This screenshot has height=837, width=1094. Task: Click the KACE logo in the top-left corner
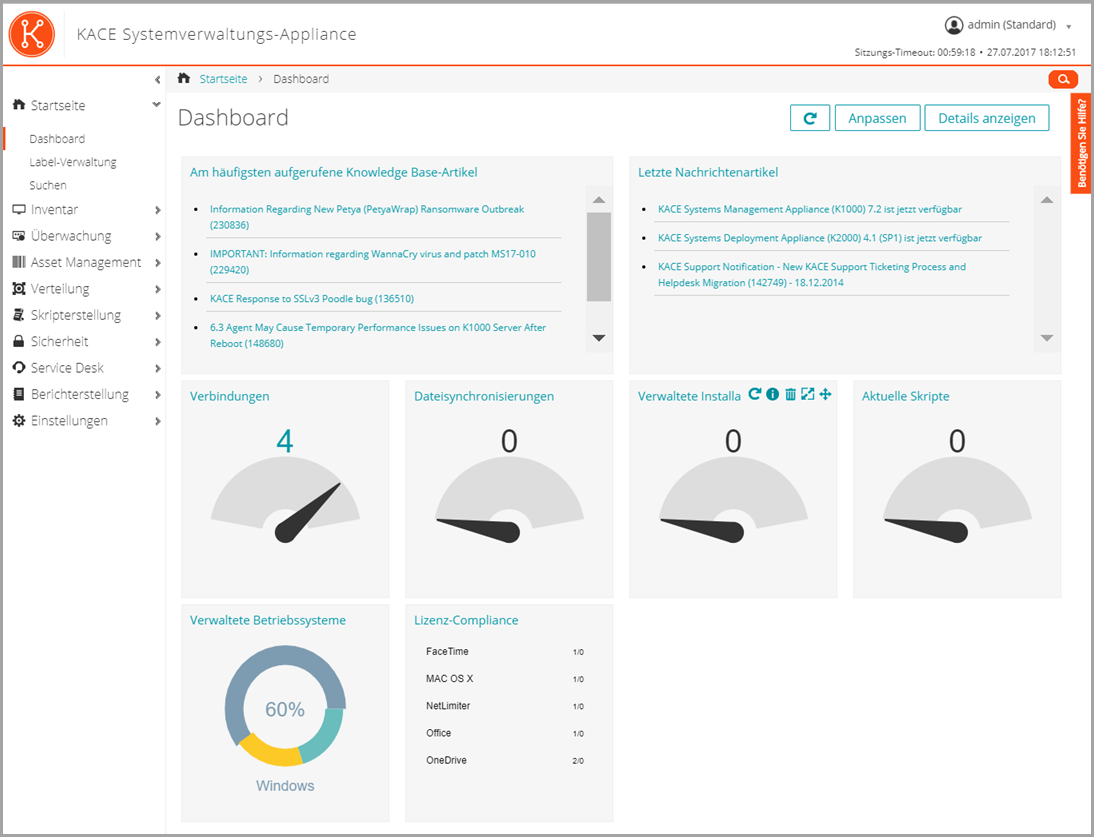31,33
